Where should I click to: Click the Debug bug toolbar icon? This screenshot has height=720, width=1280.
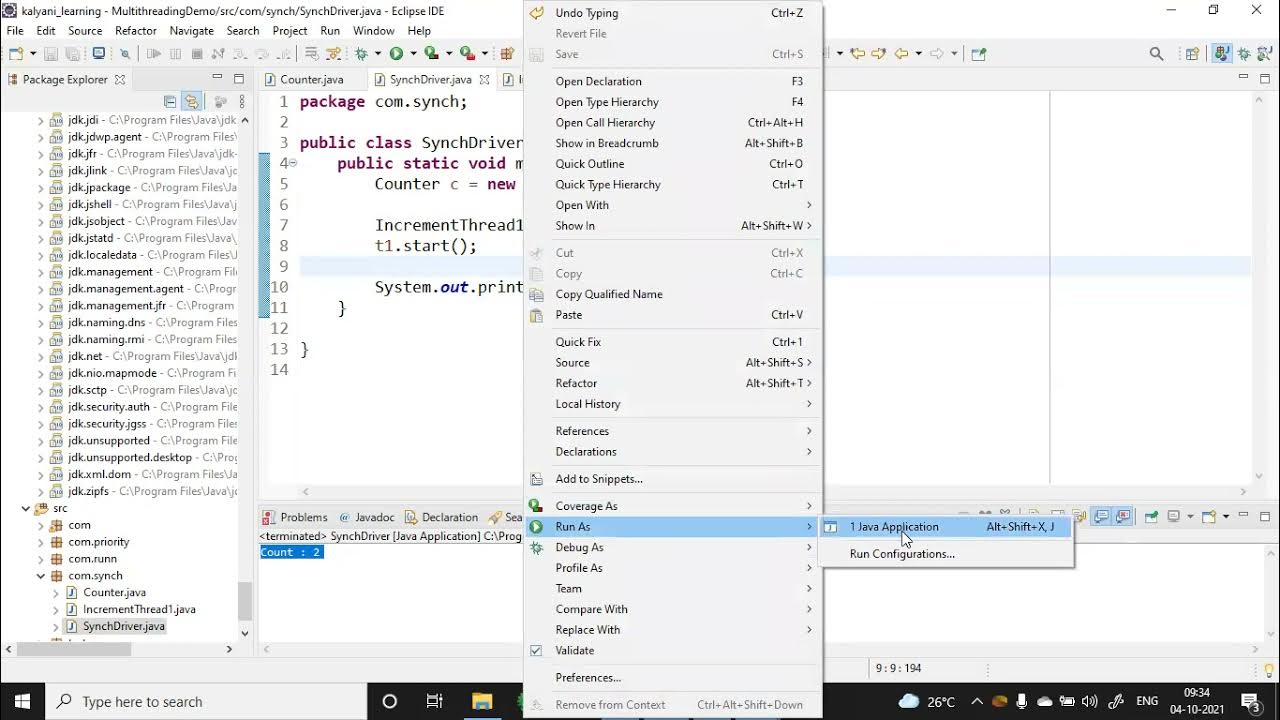360,54
